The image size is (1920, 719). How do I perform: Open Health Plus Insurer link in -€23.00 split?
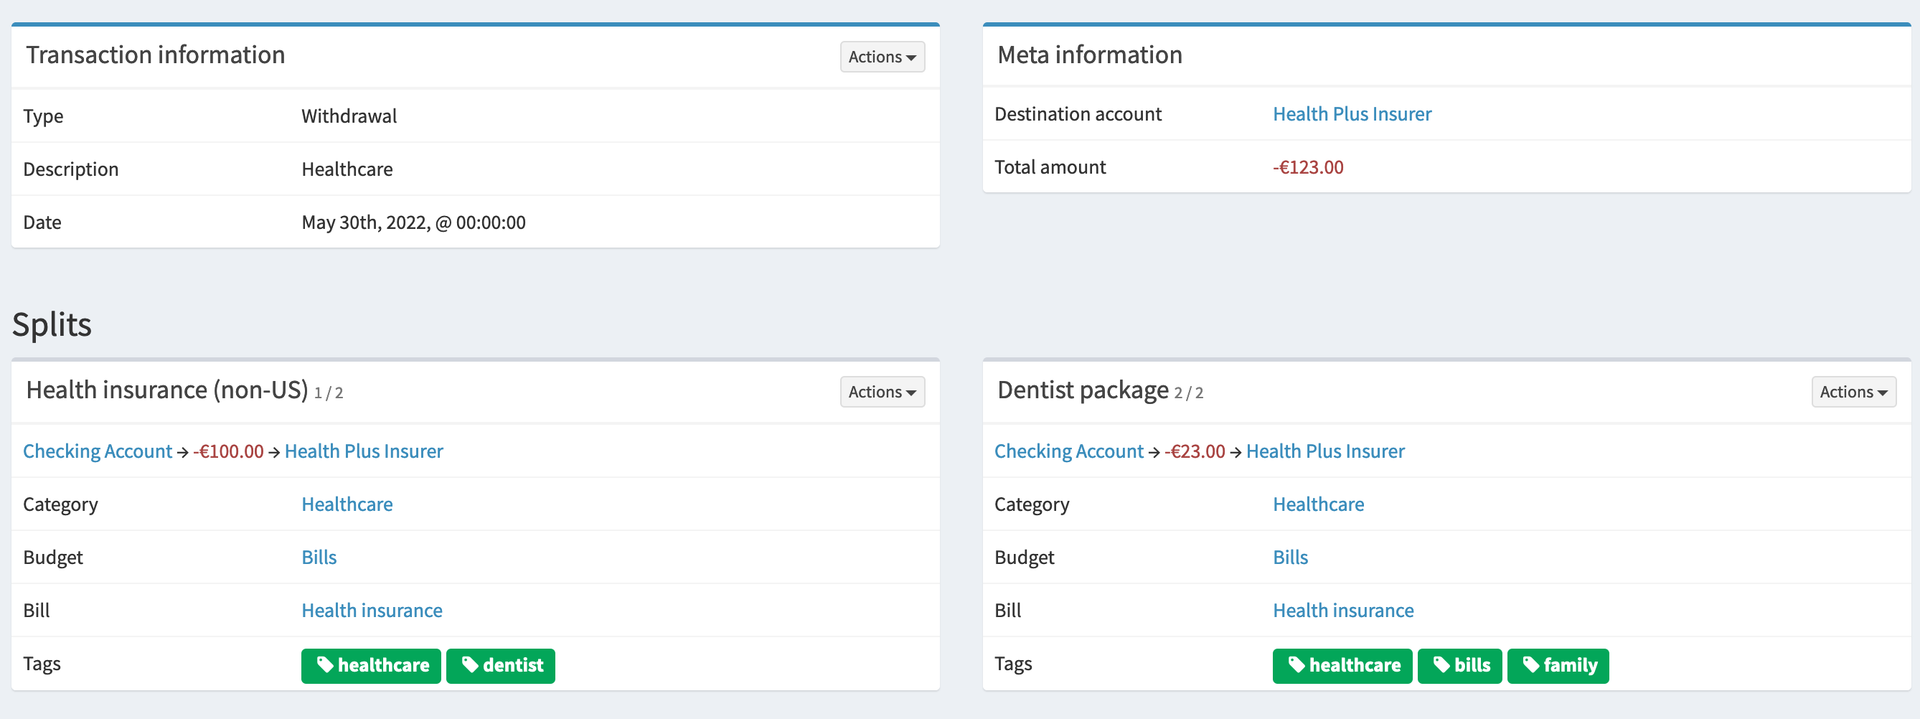pyautogui.click(x=1325, y=451)
